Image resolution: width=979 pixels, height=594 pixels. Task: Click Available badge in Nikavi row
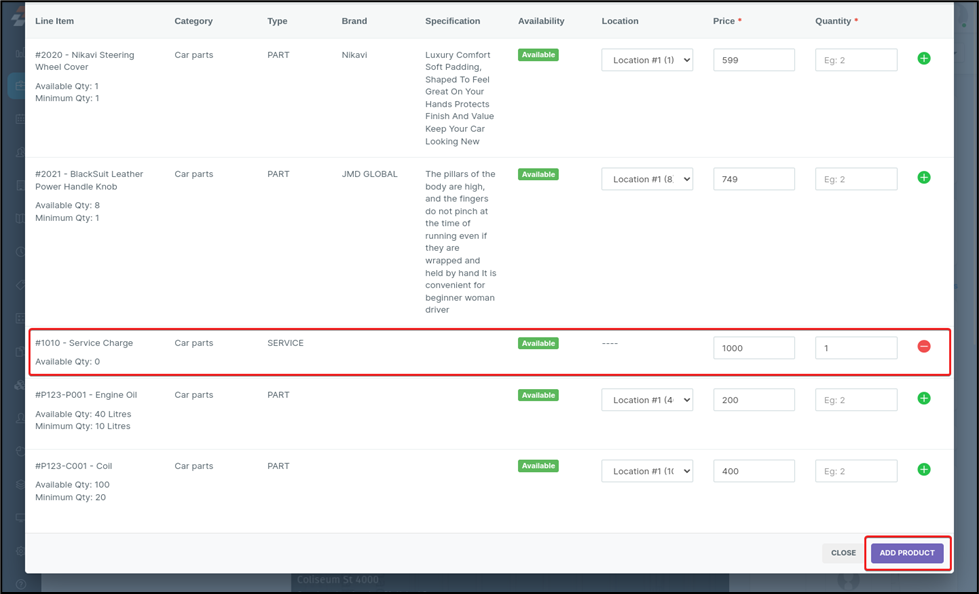click(x=538, y=55)
